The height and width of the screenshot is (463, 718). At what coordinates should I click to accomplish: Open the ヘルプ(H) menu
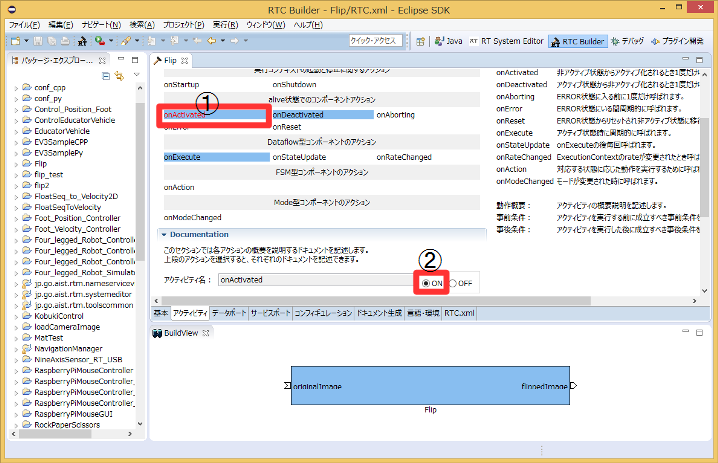point(308,25)
